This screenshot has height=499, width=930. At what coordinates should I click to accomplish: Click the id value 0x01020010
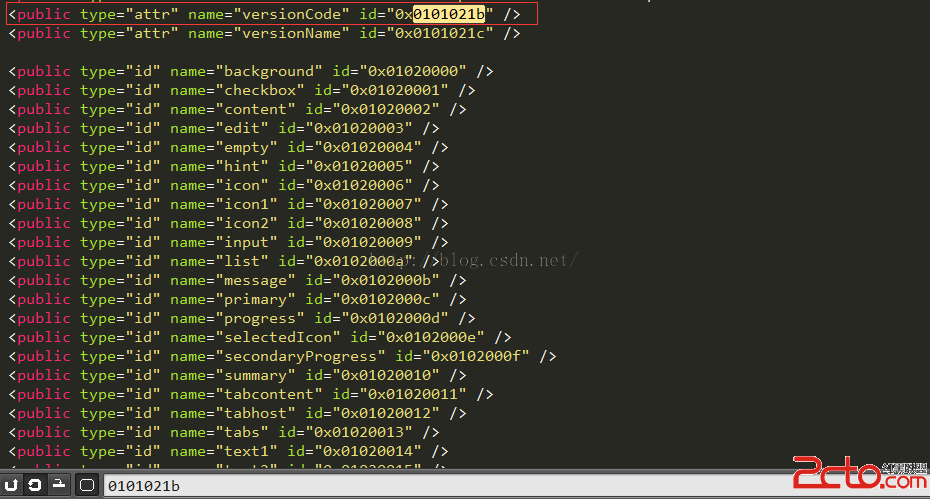pyautogui.click(x=386, y=375)
